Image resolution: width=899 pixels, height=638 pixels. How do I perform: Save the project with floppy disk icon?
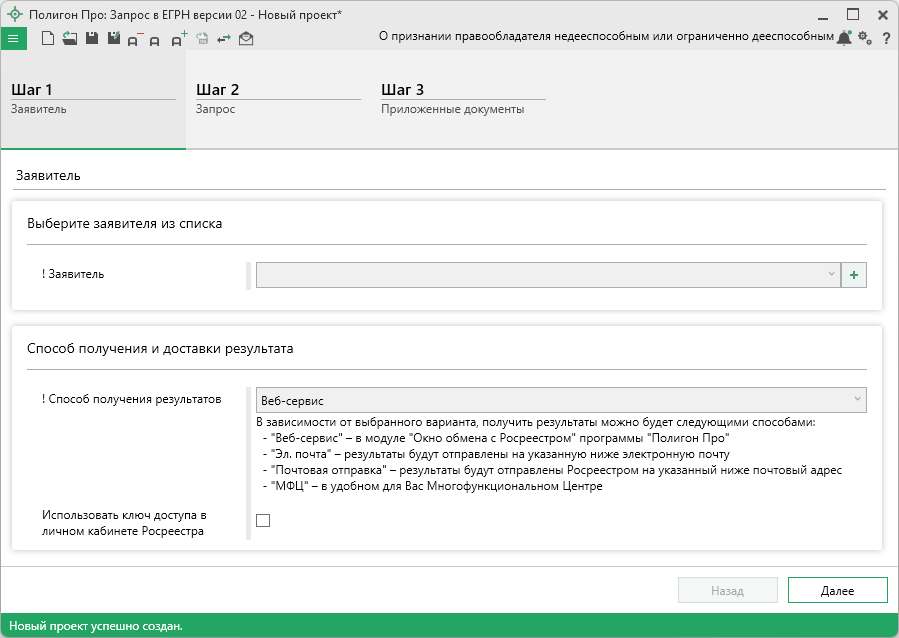pyautogui.click(x=91, y=38)
